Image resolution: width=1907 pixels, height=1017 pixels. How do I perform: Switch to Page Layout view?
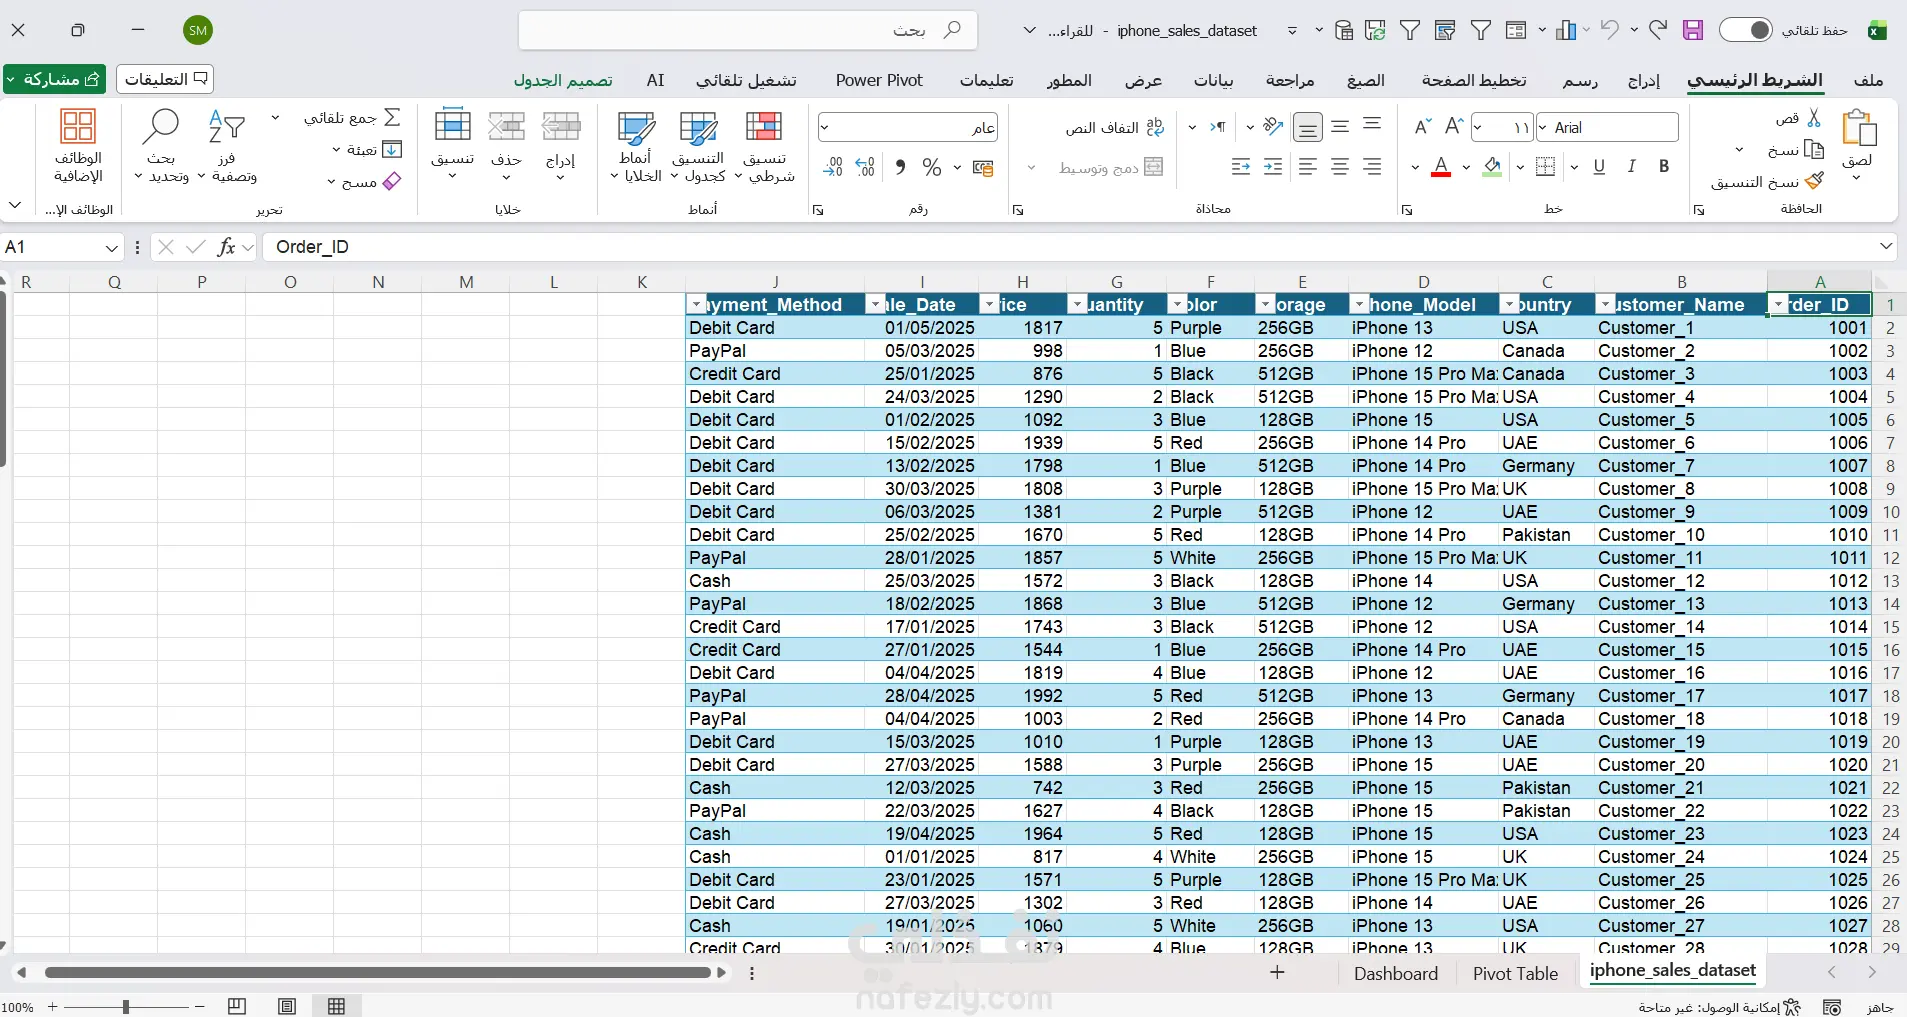tap(287, 1006)
